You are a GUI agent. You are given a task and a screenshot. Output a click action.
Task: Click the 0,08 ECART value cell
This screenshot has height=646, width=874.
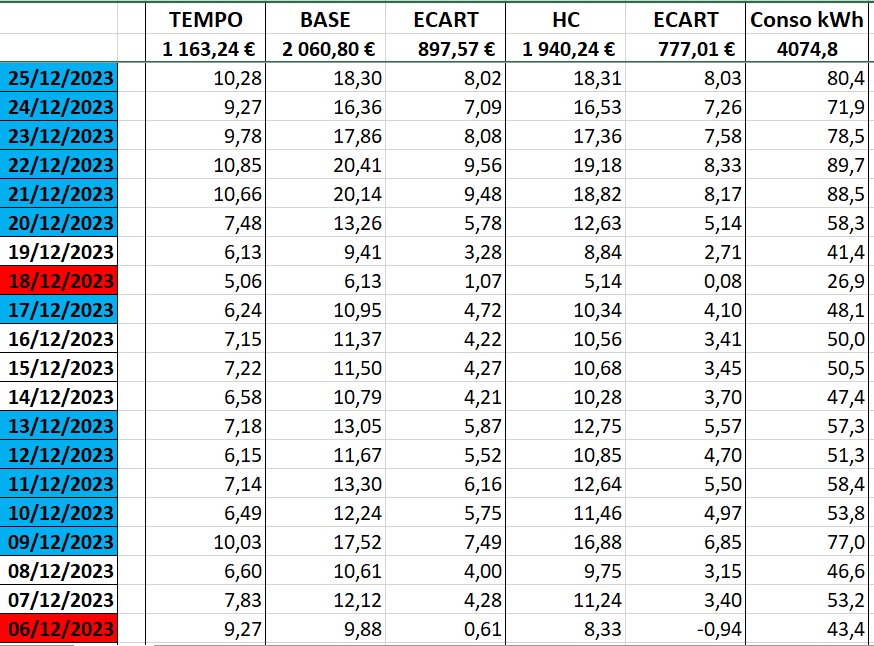(686, 281)
